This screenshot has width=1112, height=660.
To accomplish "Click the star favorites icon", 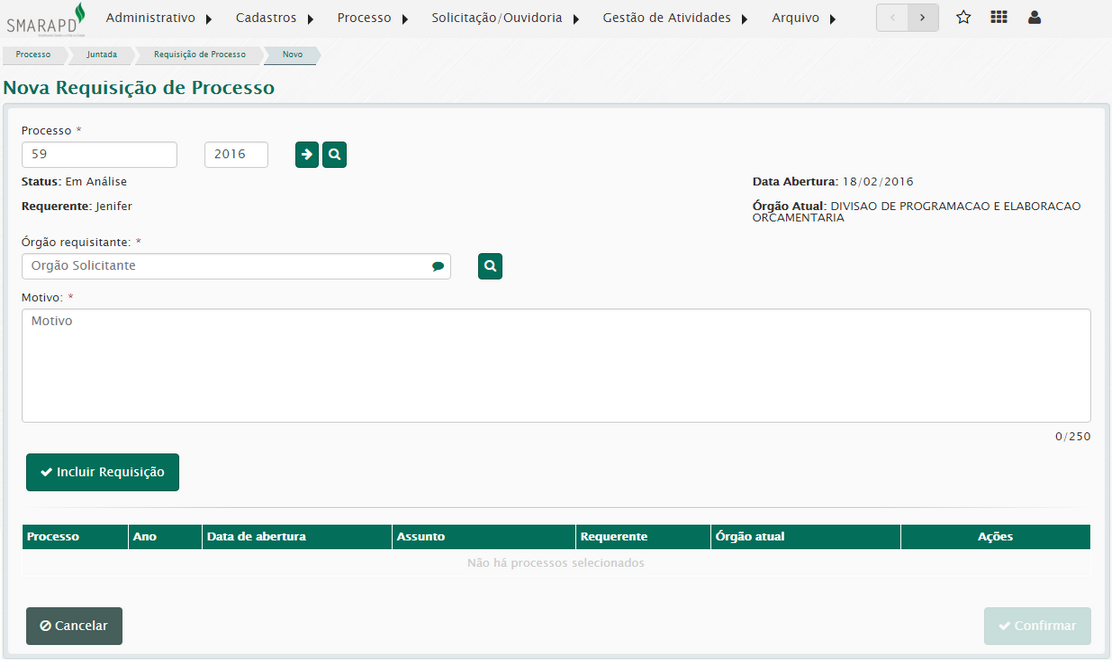I will tap(963, 18).
